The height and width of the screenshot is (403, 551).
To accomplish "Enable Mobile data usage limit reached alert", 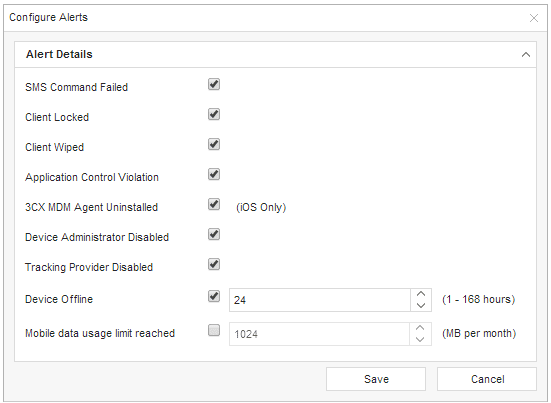I will point(214,330).
